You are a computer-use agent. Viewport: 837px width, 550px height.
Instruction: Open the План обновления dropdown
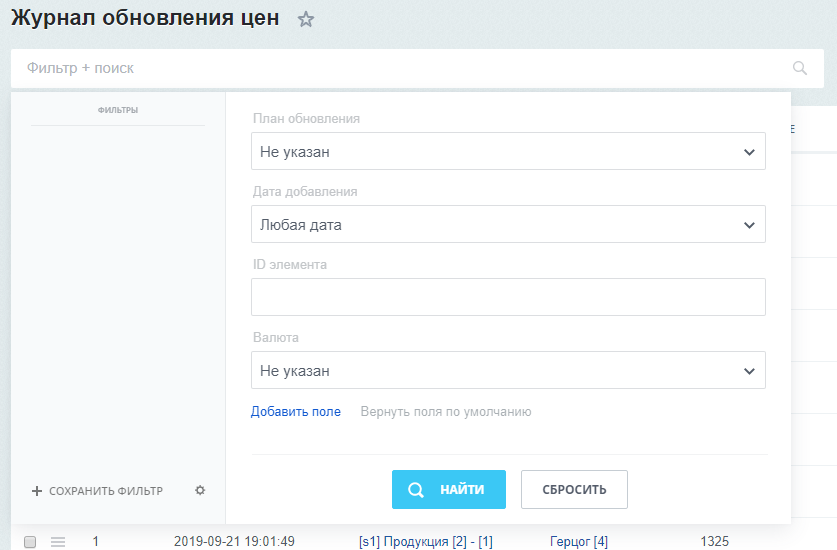point(508,152)
